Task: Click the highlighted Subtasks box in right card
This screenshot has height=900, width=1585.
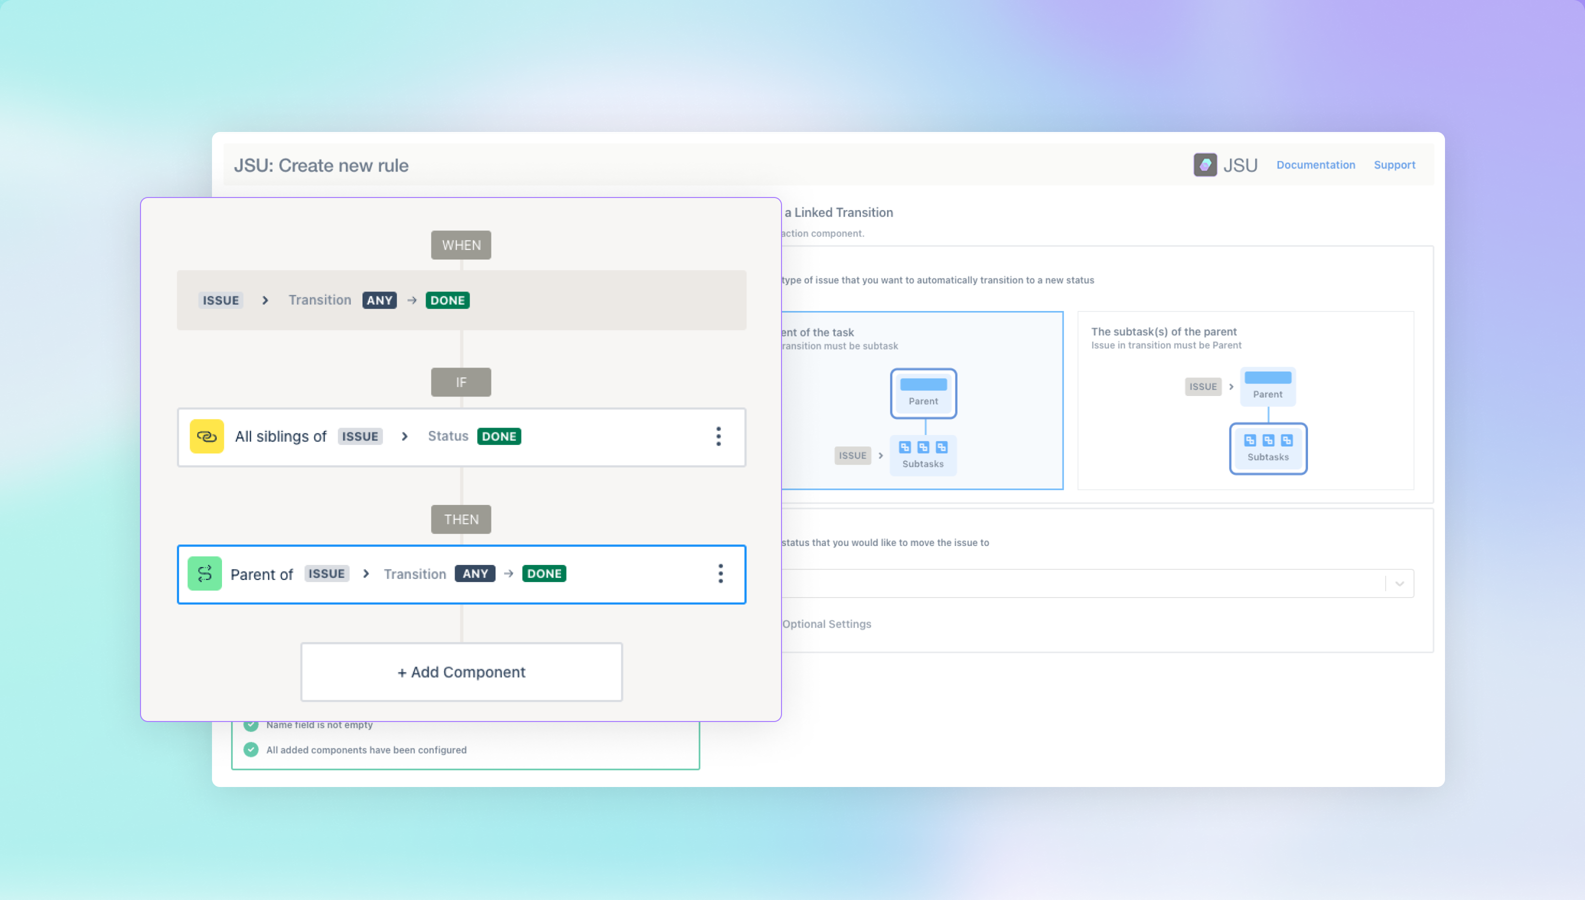Action: pyautogui.click(x=1268, y=448)
